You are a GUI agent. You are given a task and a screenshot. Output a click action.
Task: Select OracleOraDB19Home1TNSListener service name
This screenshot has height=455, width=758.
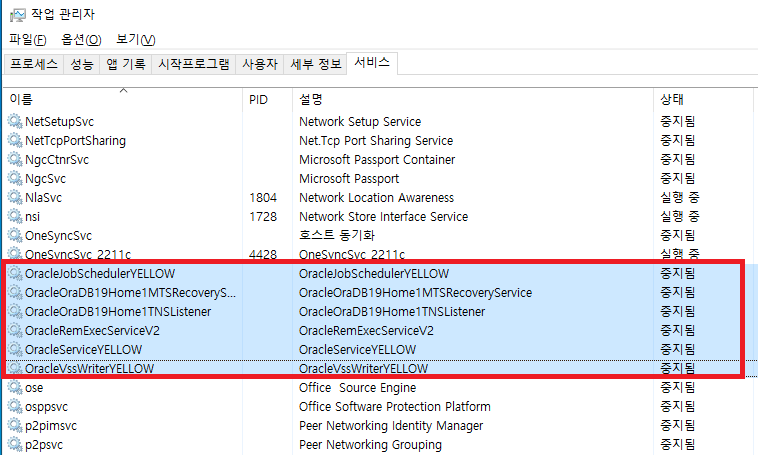[x=118, y=311]
